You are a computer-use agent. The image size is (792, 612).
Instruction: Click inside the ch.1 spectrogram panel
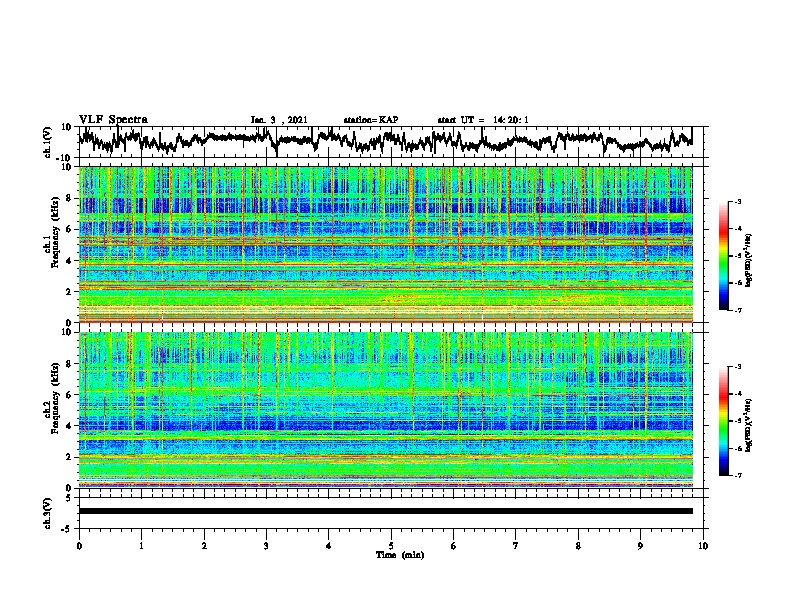[386, 244]
